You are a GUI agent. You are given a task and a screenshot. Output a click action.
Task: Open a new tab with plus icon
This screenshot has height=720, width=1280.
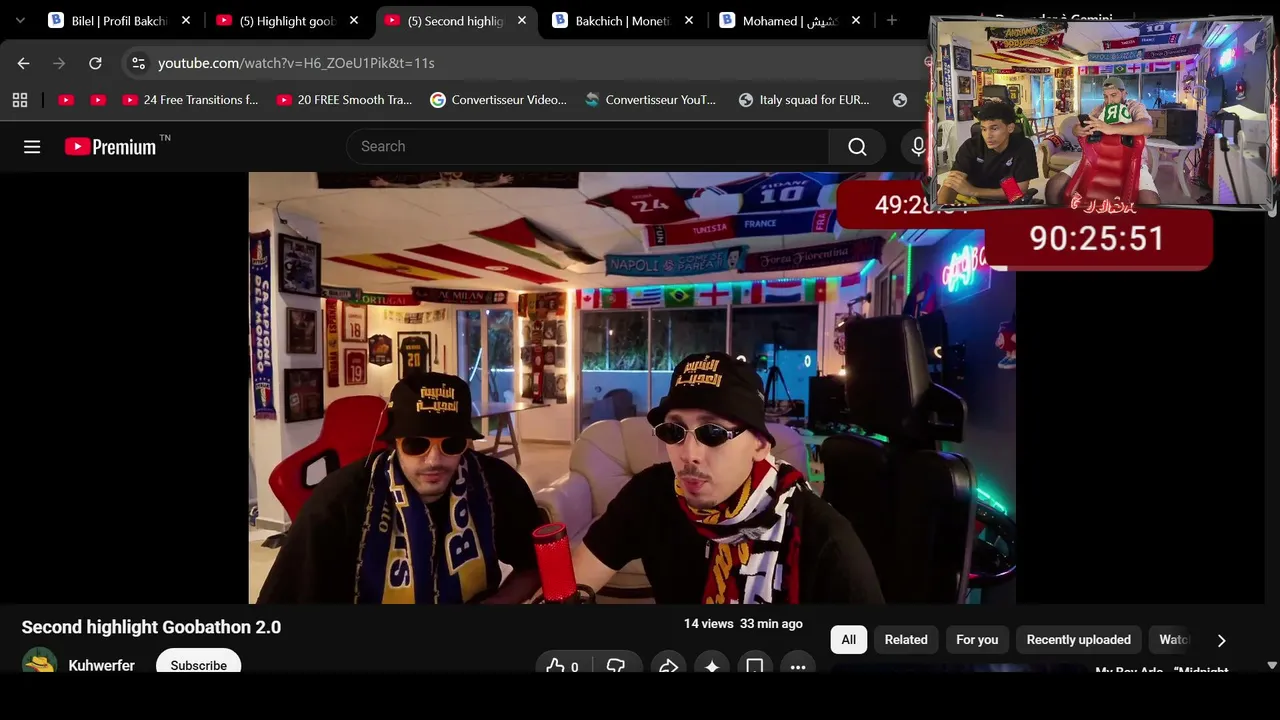[892, 20]
